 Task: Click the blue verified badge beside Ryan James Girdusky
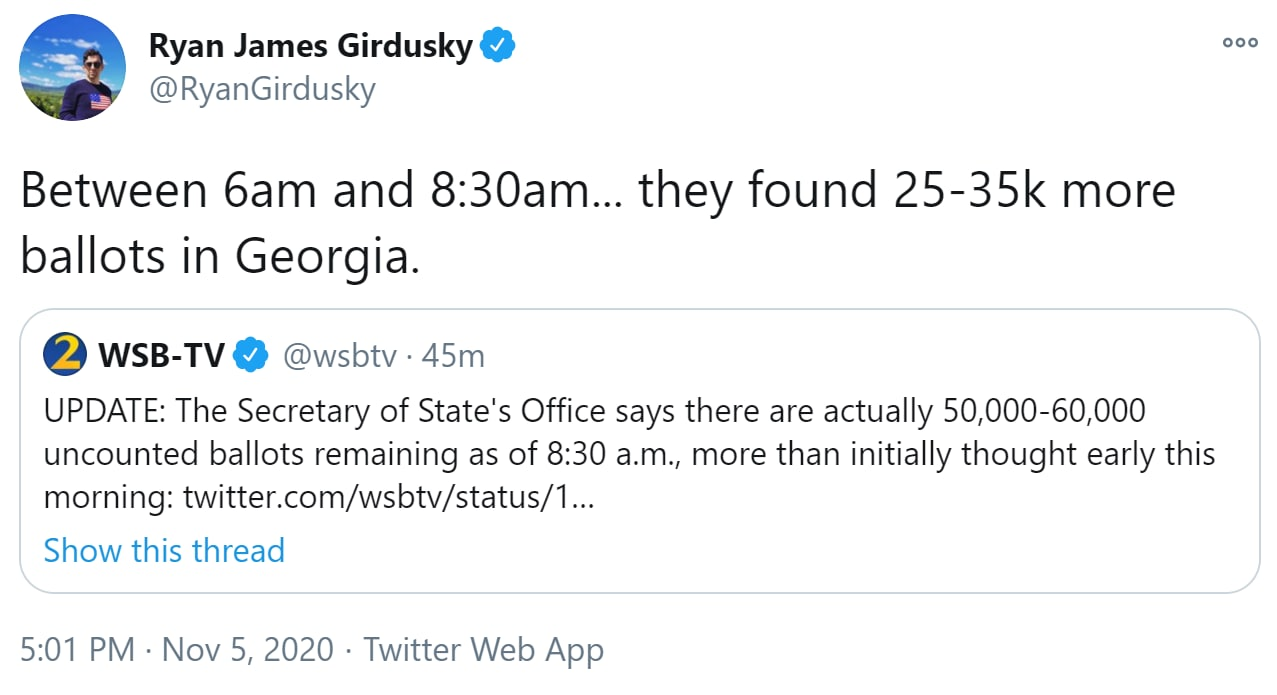pos(497,46)
